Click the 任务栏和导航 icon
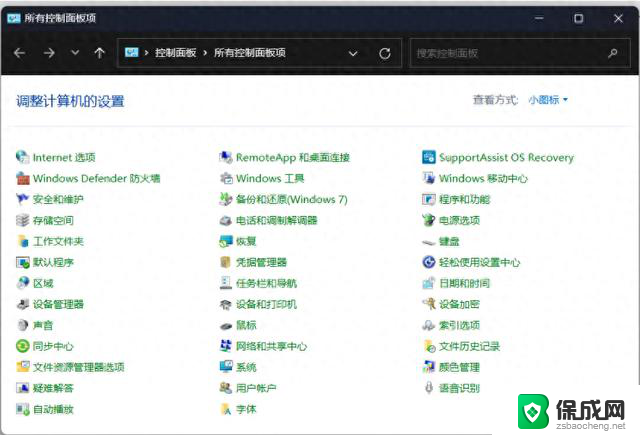Viewport: 640px width, 435px height. (x=226, y=283)
